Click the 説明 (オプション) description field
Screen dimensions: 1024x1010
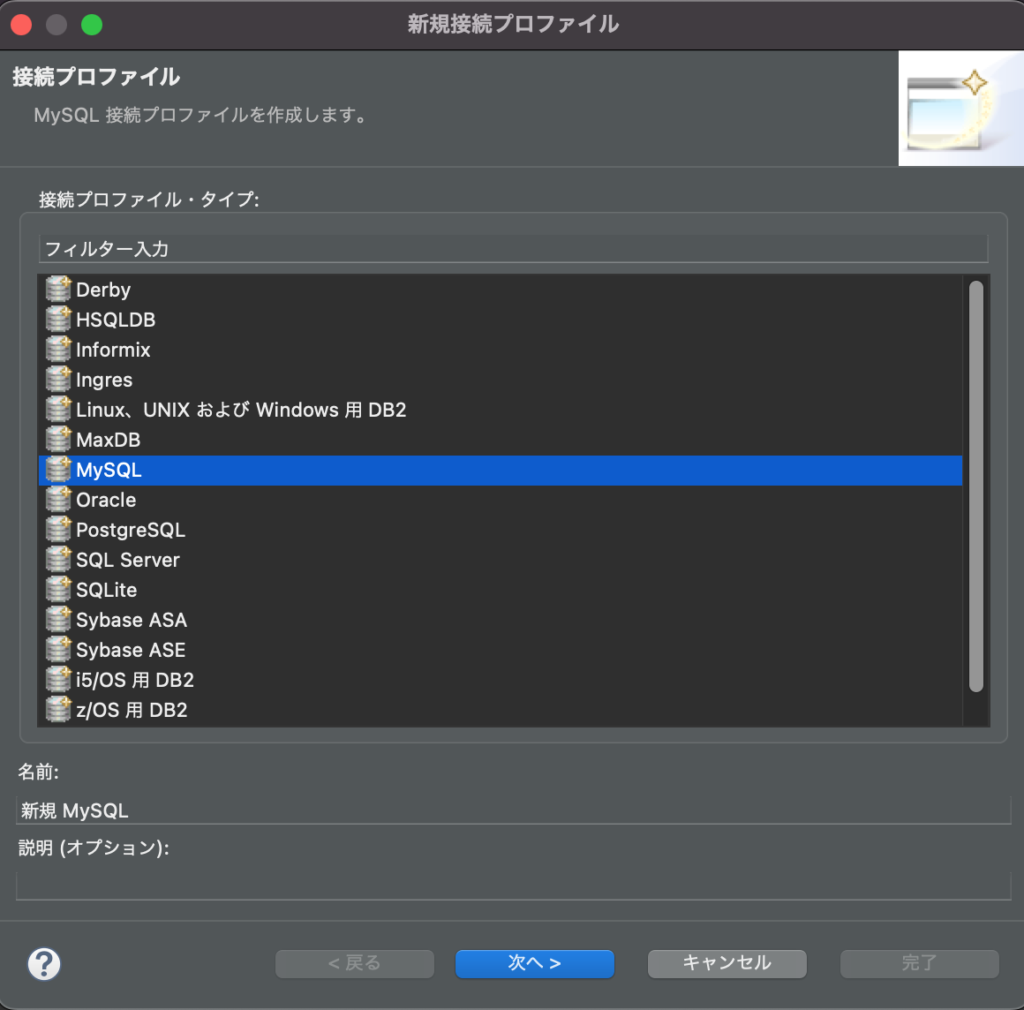[513, 885]
